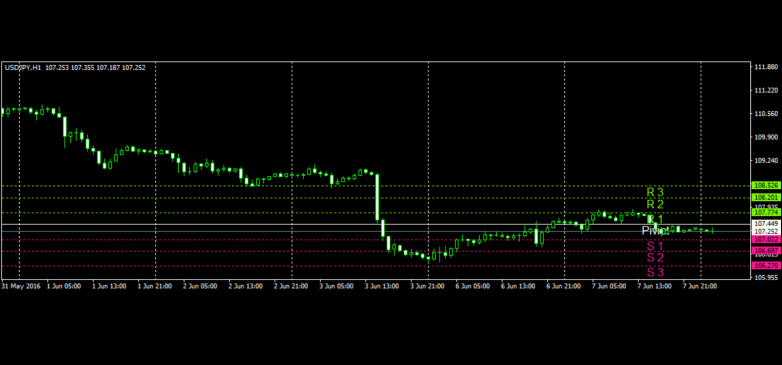Select the green 107.774 price tag
The image size is (782, 365).
click(766, 212)
